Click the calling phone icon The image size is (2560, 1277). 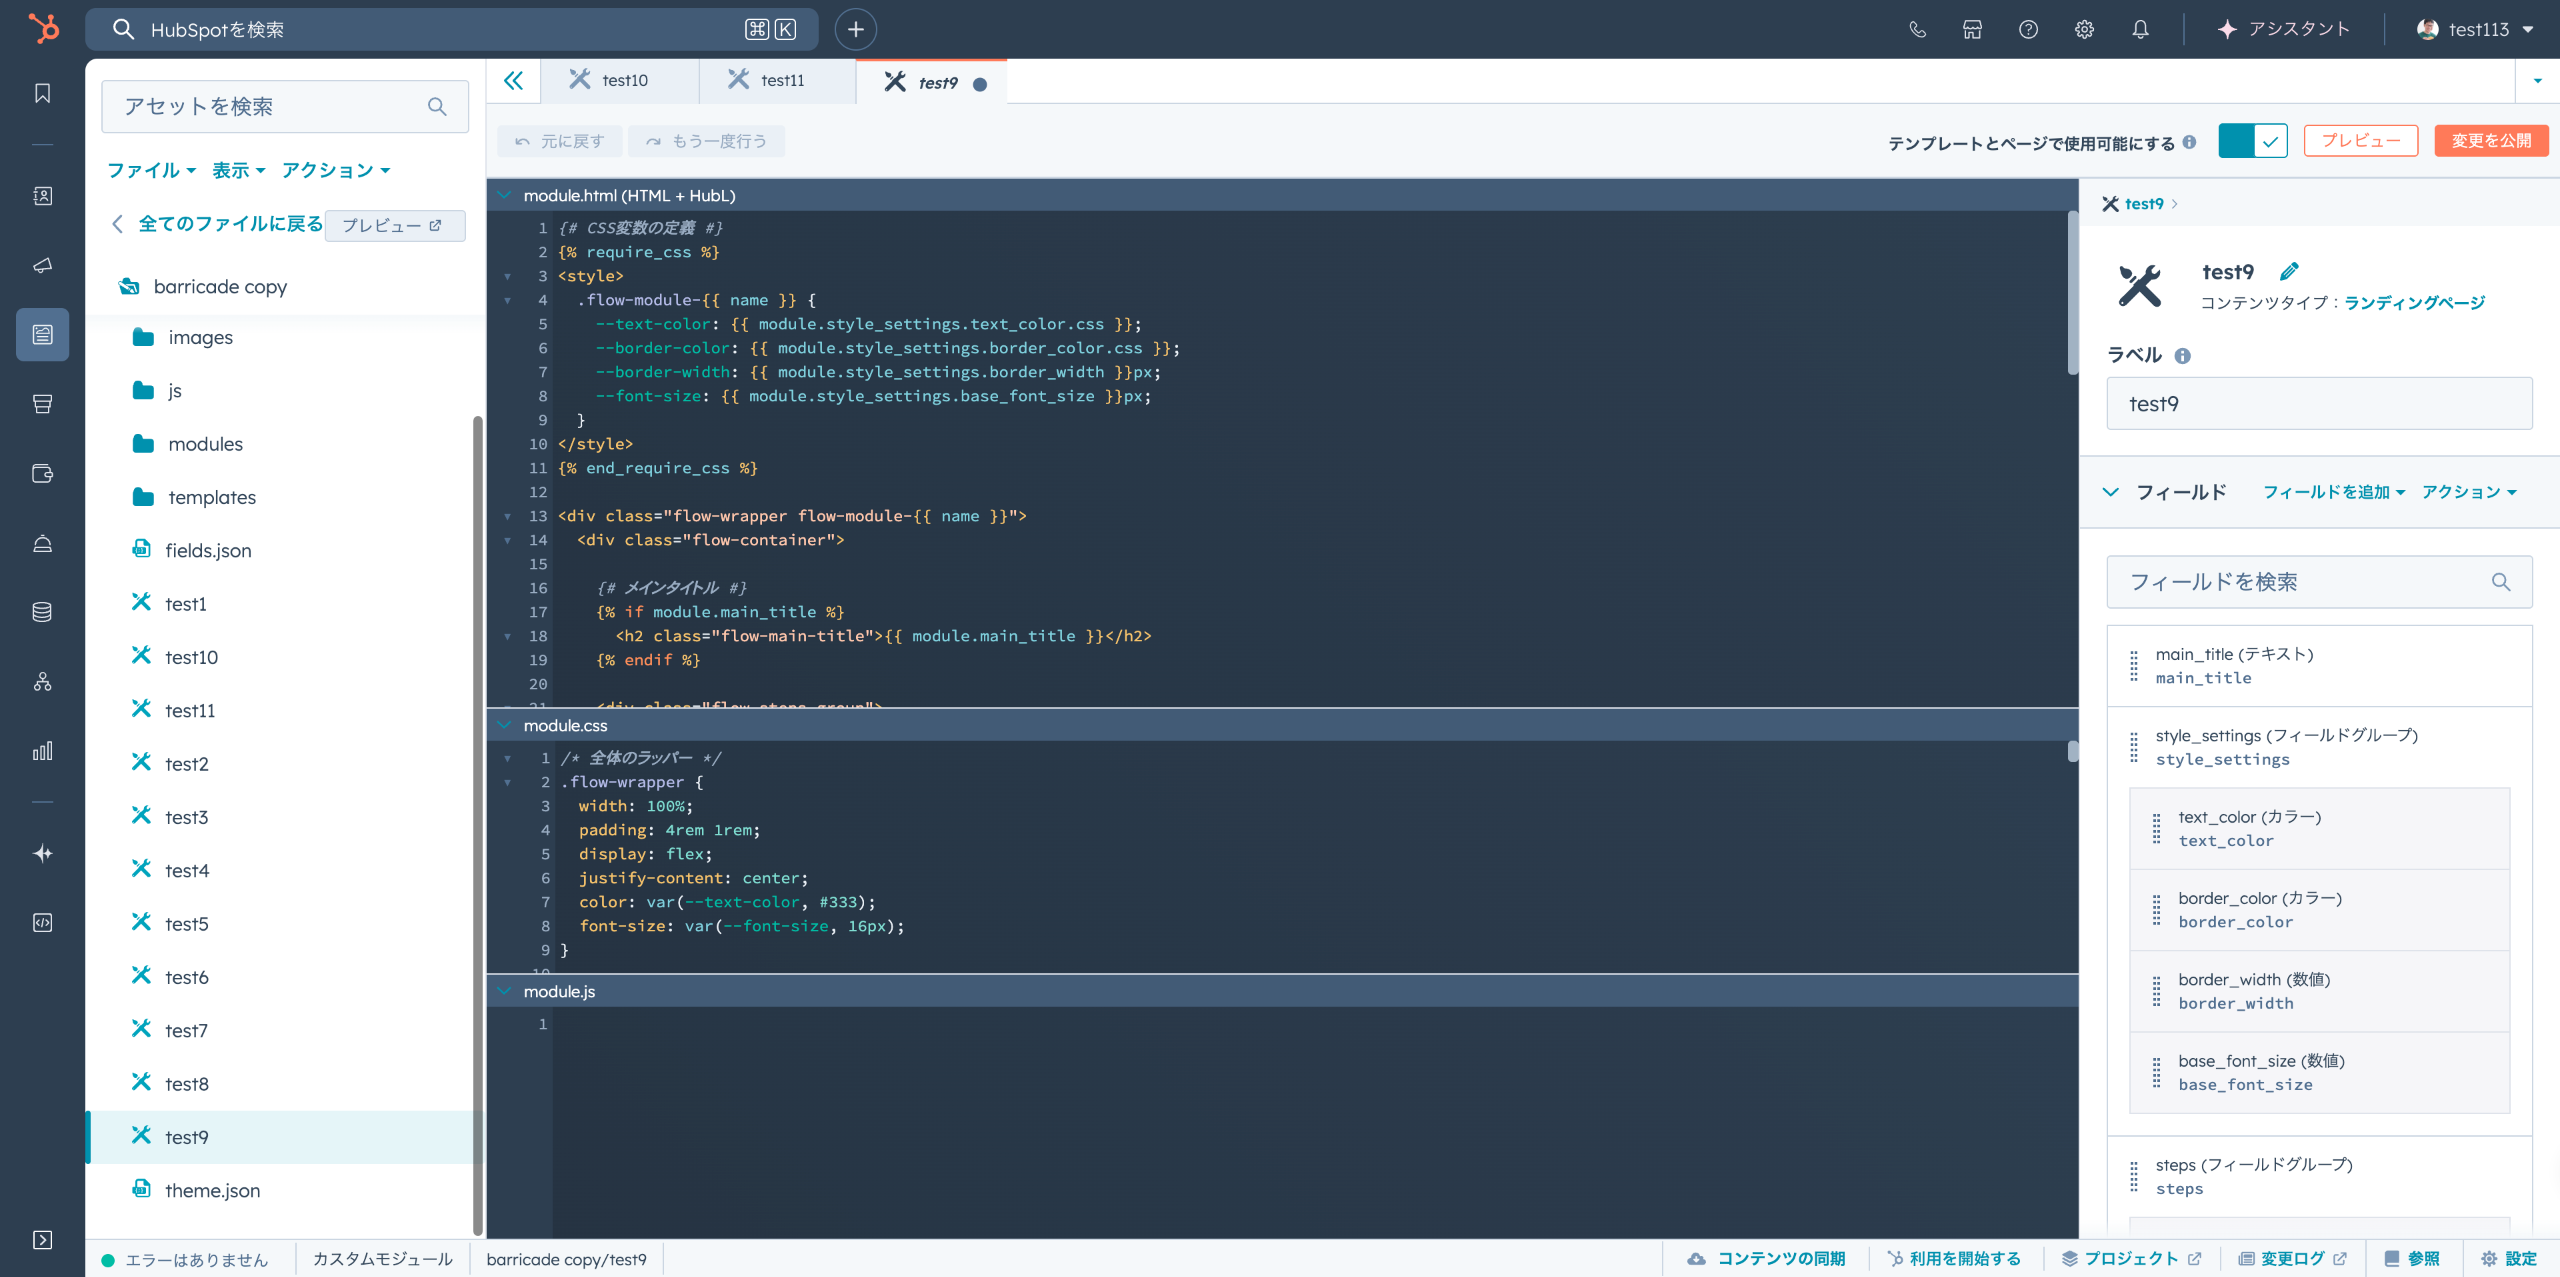pyautogui.click(x=1917, y=30)
